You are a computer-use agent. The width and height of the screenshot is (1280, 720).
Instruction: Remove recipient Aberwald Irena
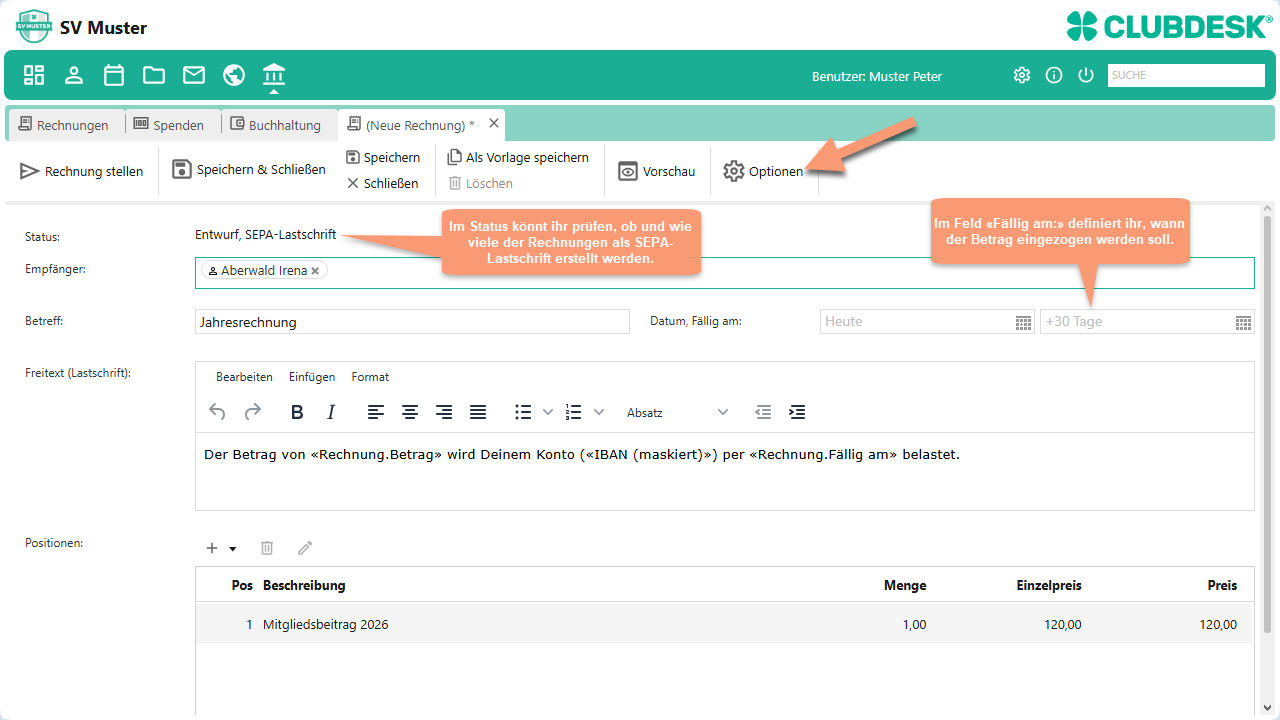pos(315,271)
